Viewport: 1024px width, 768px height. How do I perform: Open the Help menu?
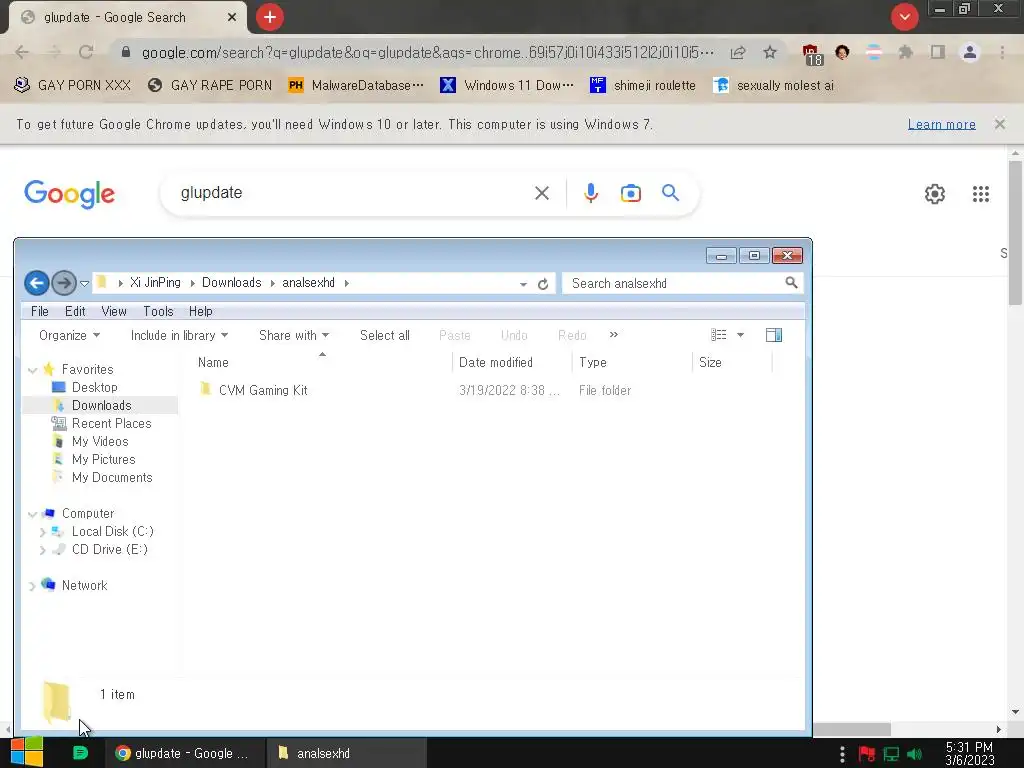(200, 312)
